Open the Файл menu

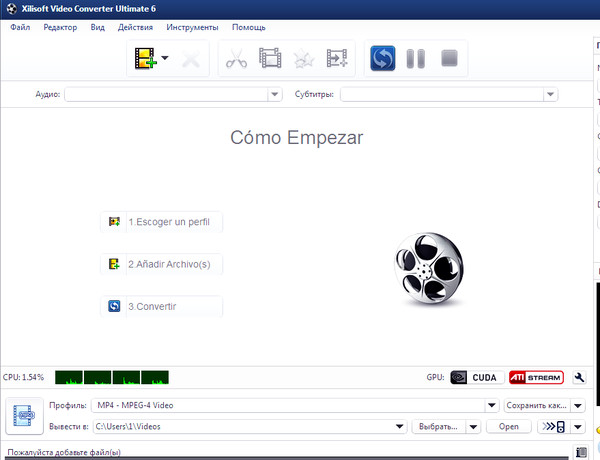point(20,27)
